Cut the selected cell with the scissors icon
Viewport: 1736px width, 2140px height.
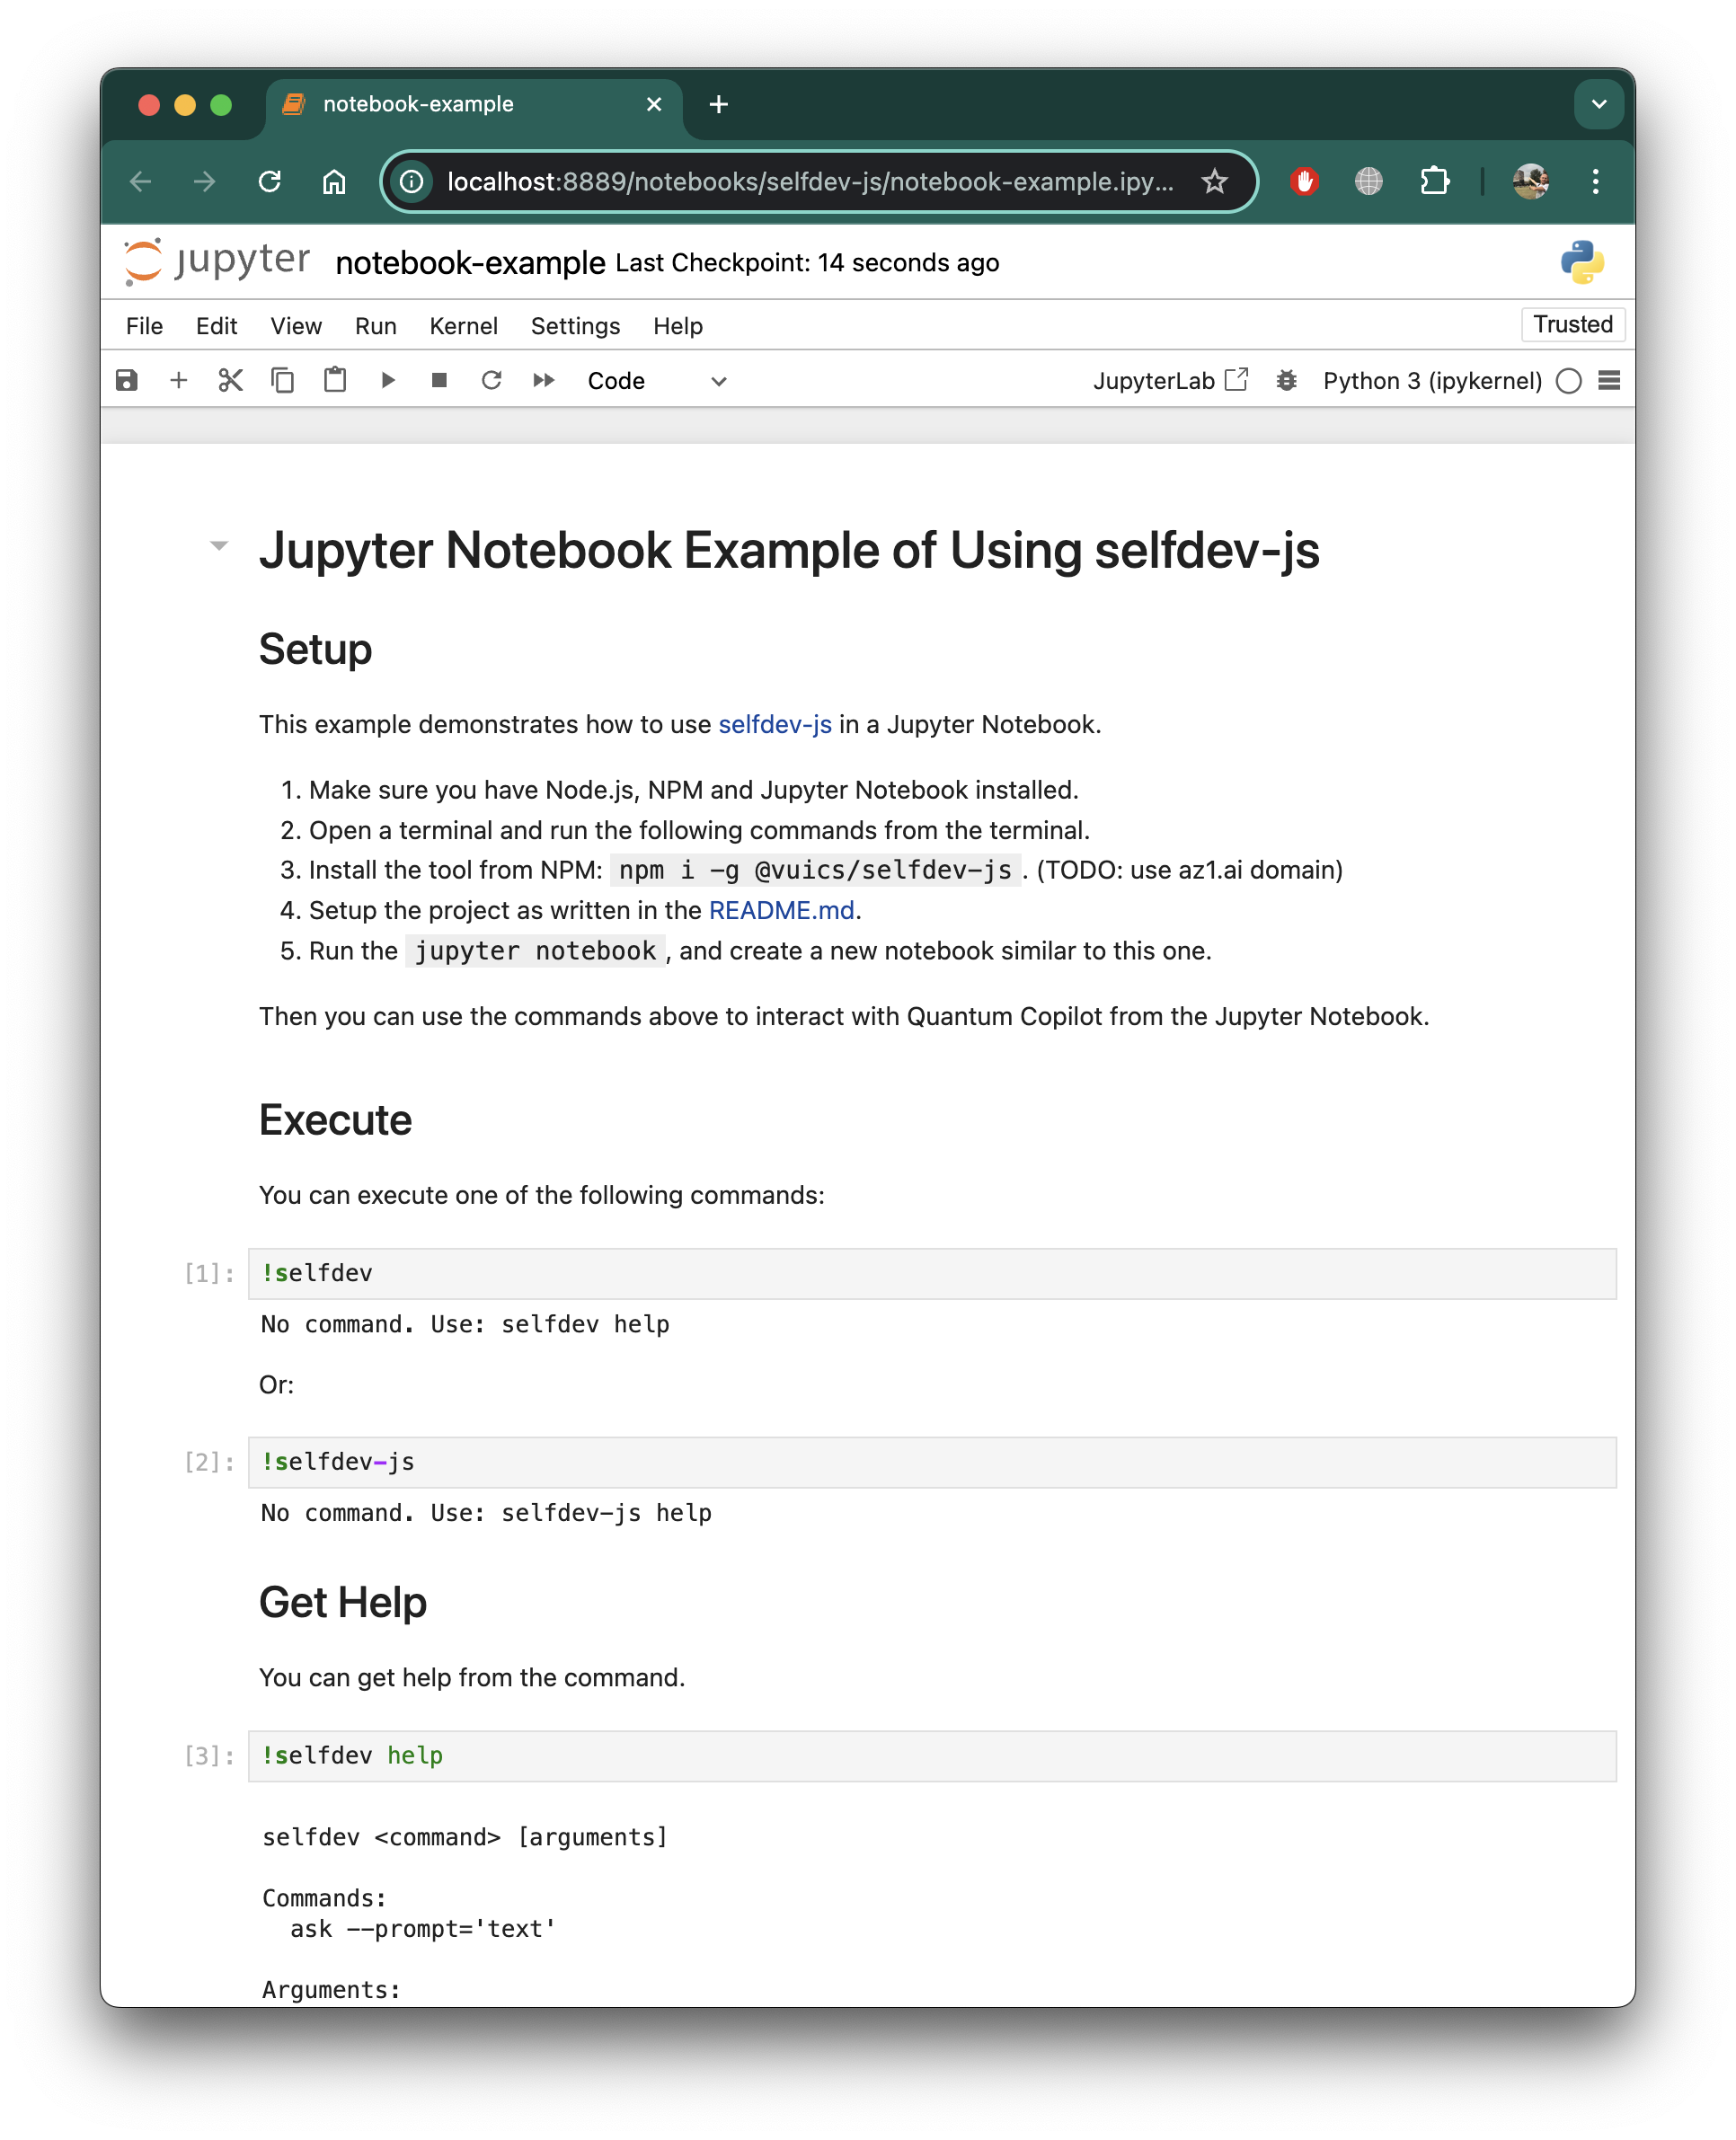point(231,380)
